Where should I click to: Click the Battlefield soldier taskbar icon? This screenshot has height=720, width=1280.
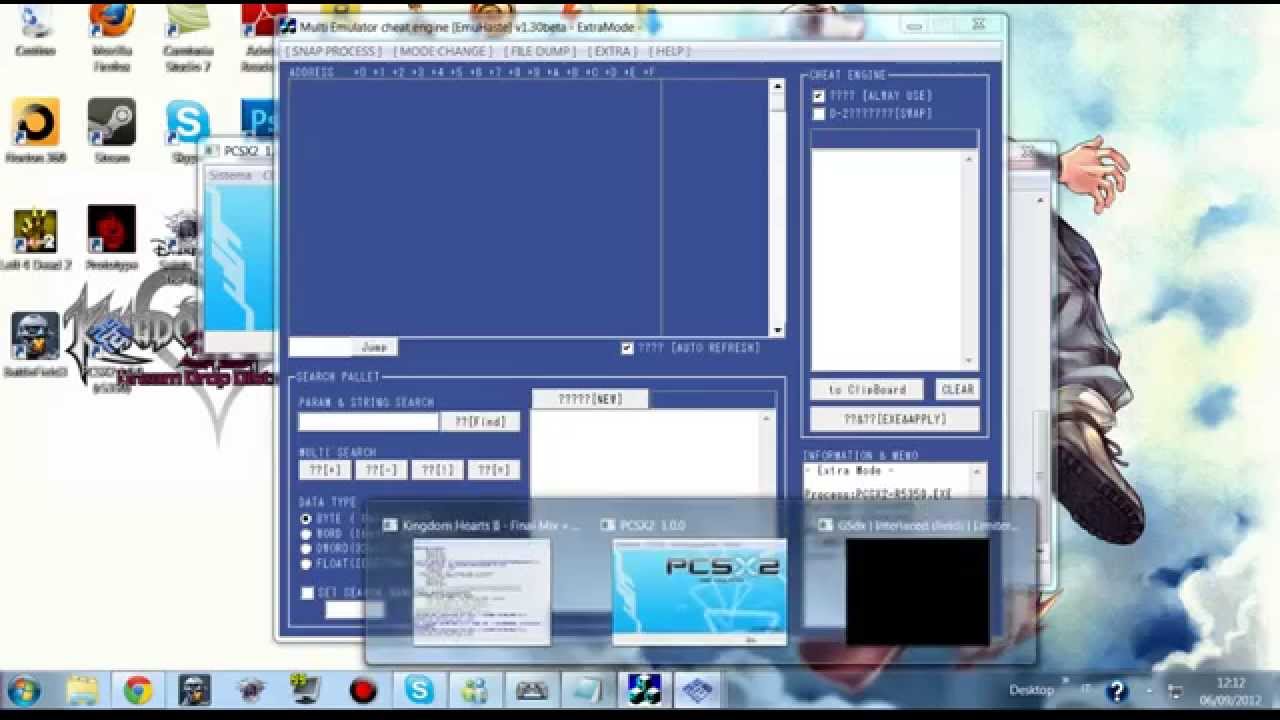click(x=194, y=691)
